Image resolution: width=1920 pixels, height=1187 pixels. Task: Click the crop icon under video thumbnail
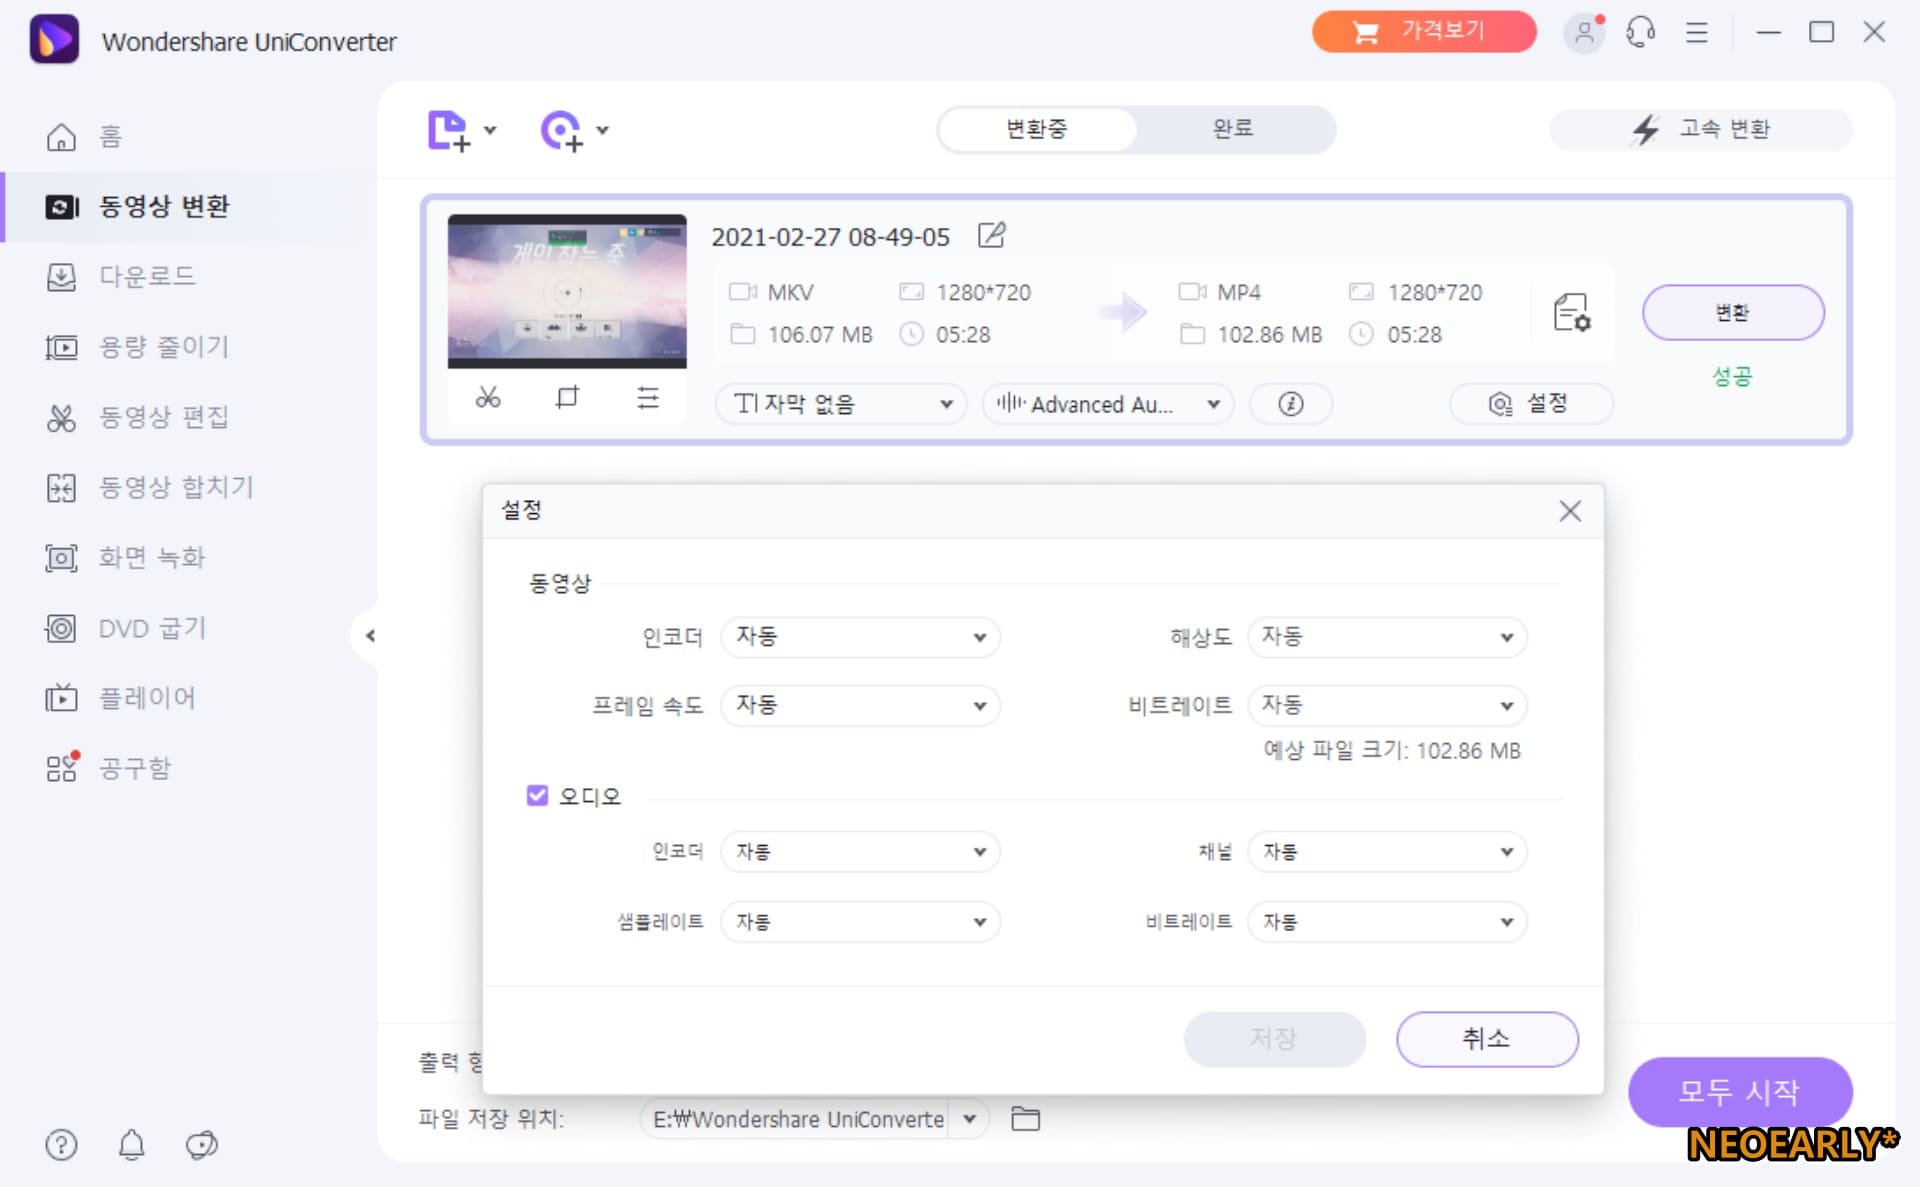click(x=567, y=398)
